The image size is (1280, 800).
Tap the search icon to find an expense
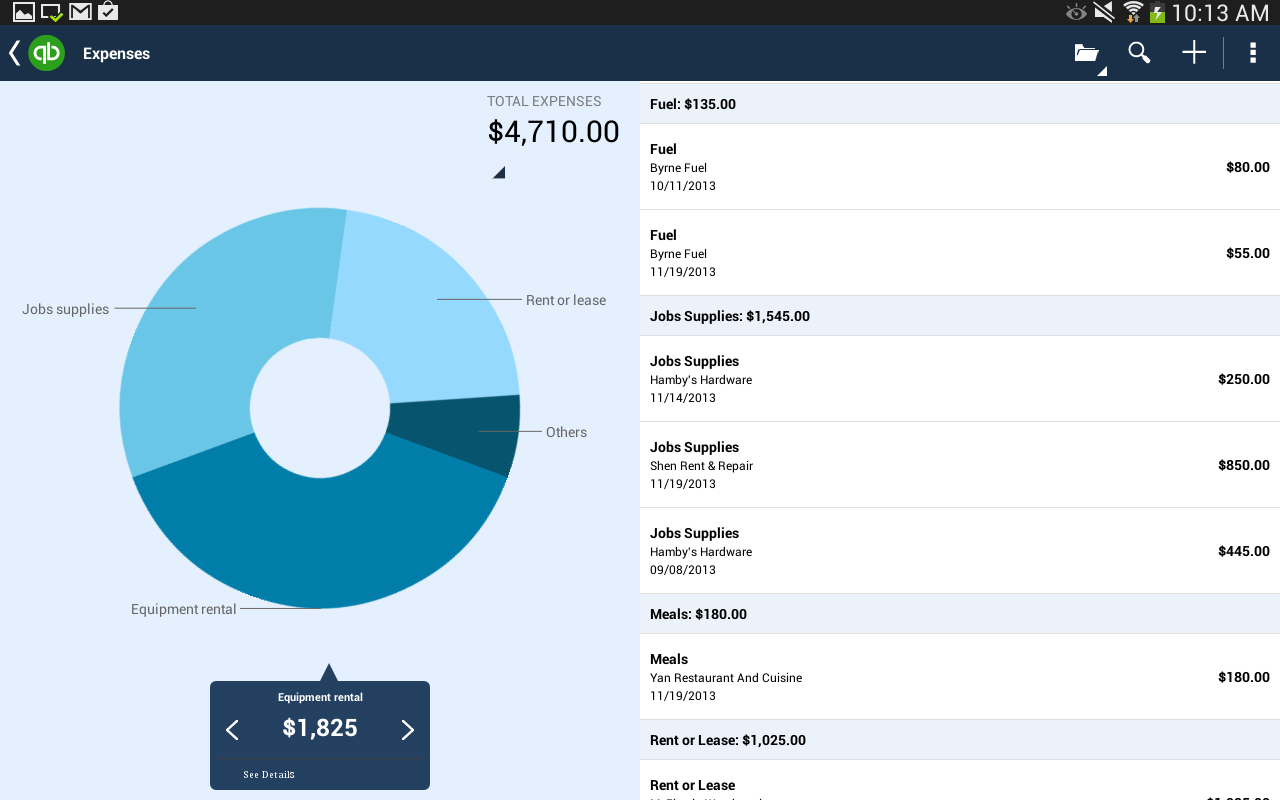coord(1139,52)
